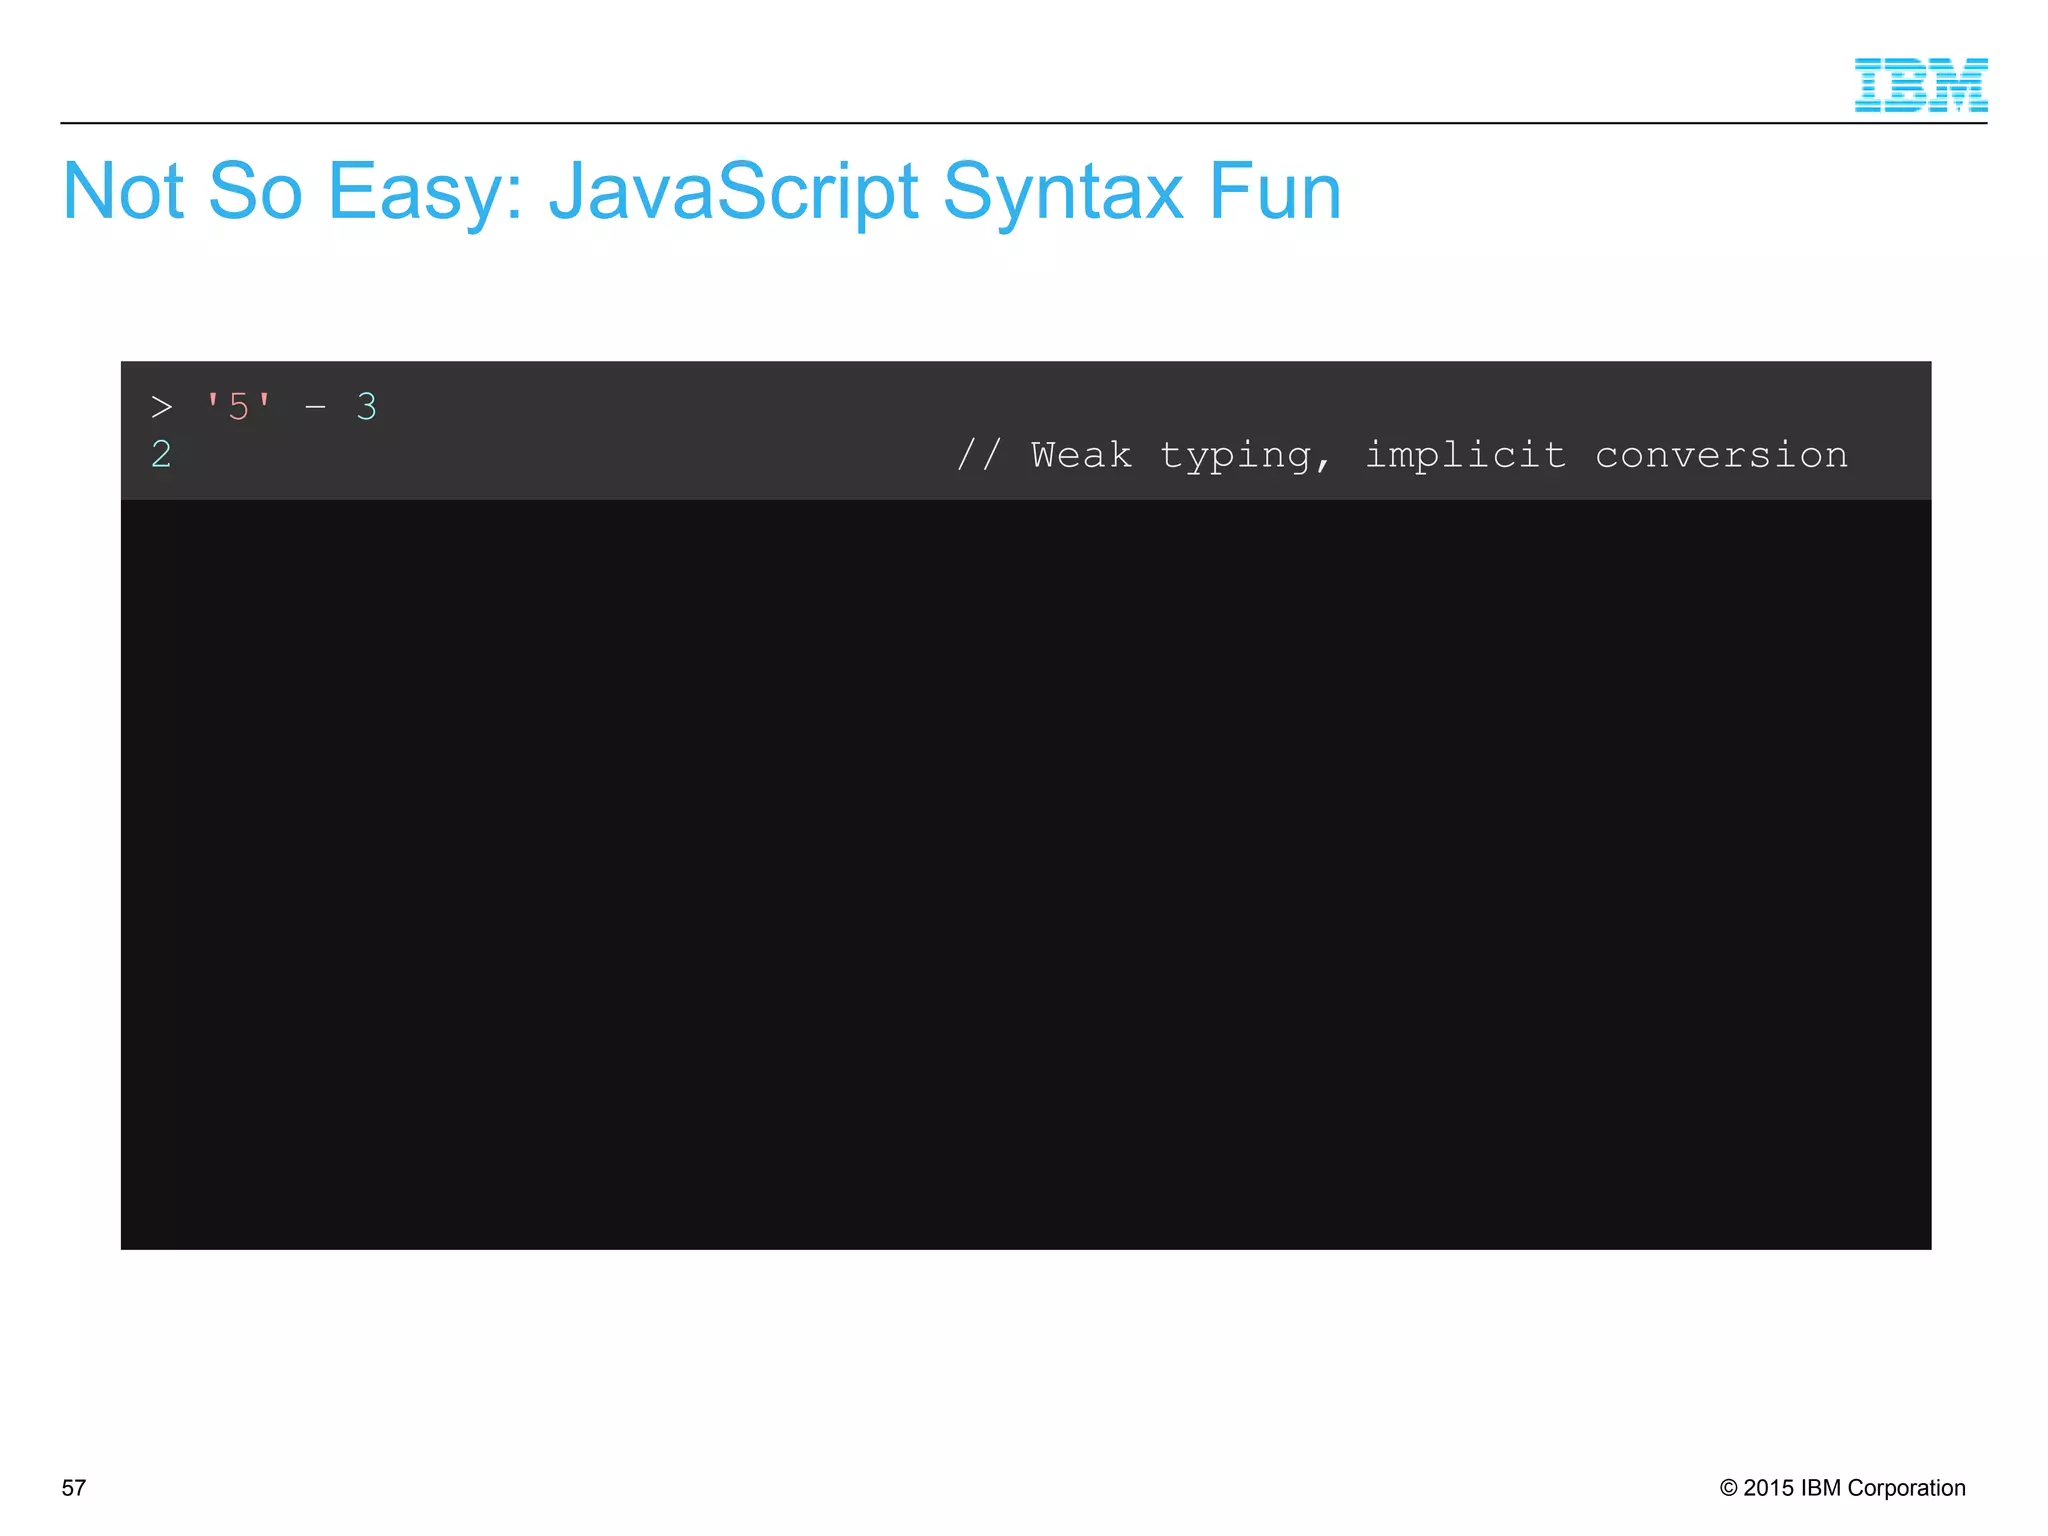Click the result value 2 in the console

pyautogui.click(x=161, y=455)
